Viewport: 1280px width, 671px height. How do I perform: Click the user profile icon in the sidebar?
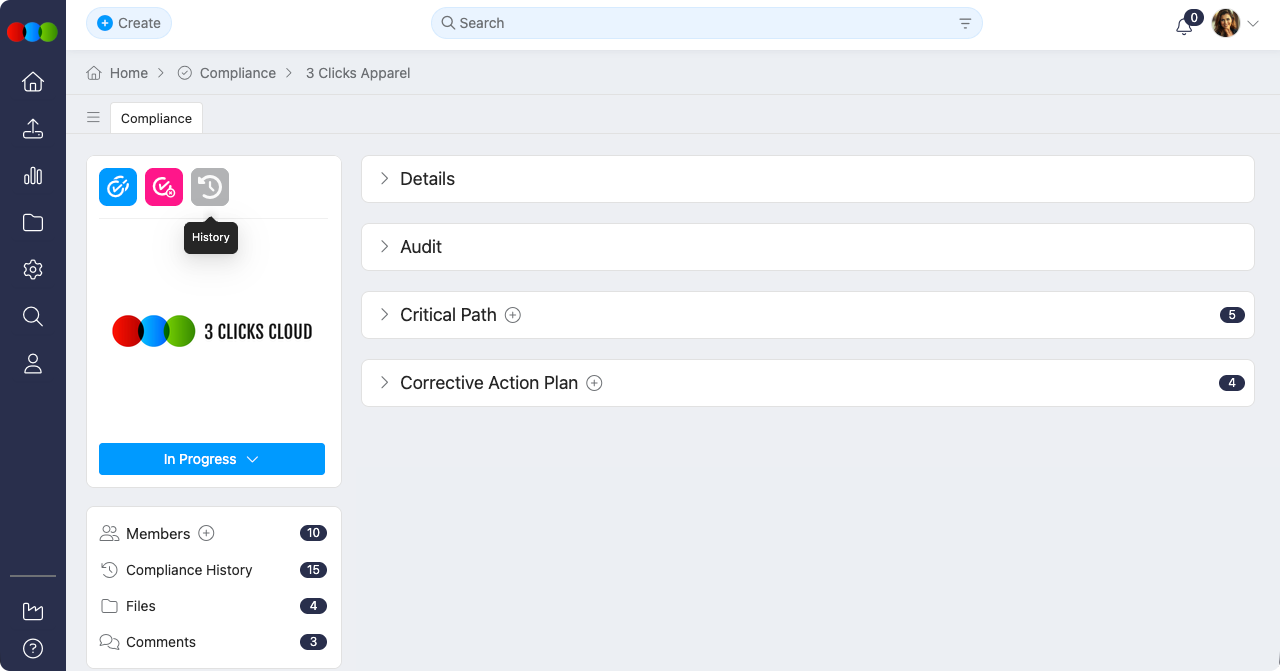(33, 363)
